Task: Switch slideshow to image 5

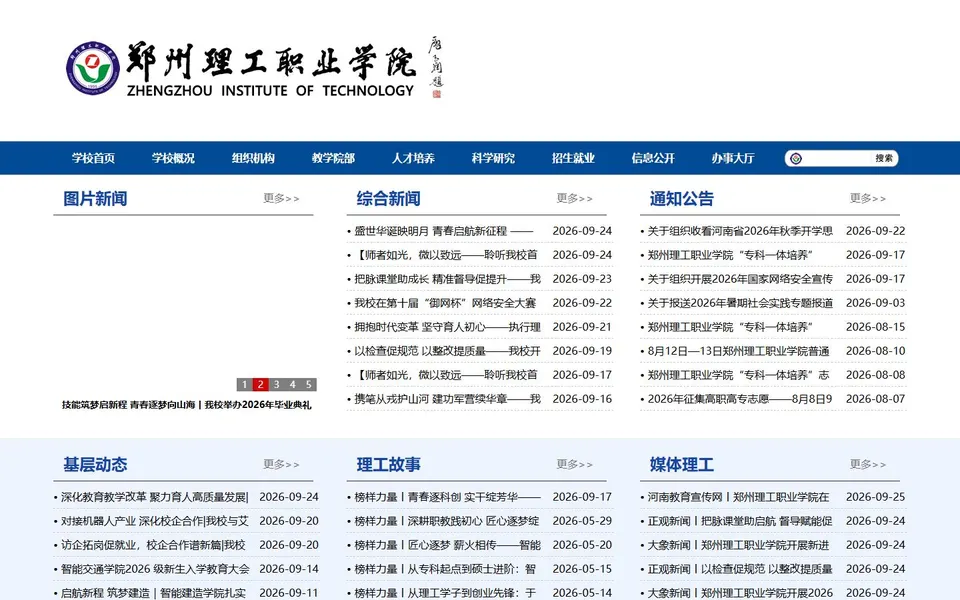Action: (309, 384)
